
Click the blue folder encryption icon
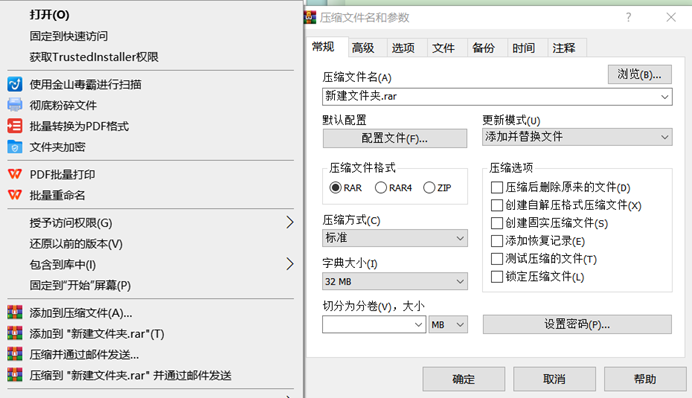coord(15,146)
